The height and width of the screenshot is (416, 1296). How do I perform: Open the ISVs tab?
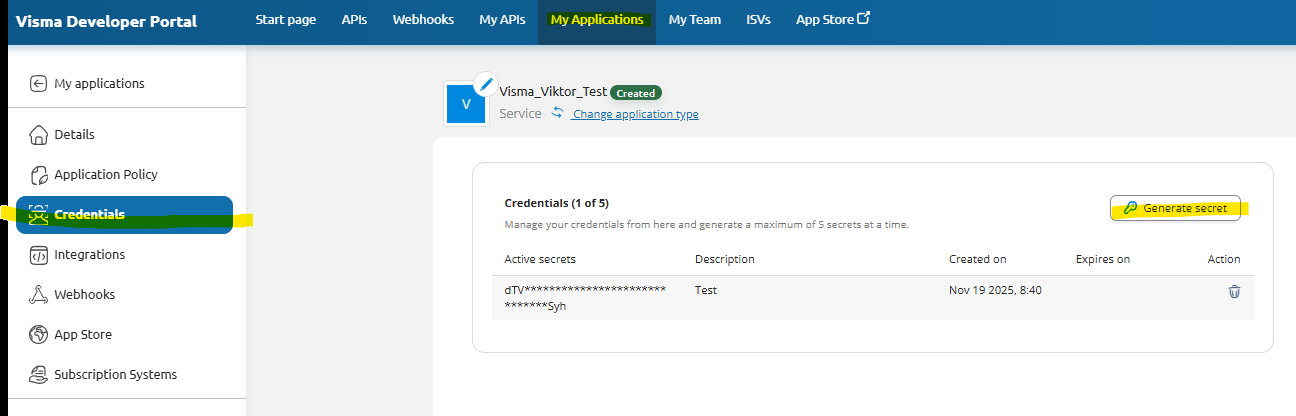[x=759, y=19]
